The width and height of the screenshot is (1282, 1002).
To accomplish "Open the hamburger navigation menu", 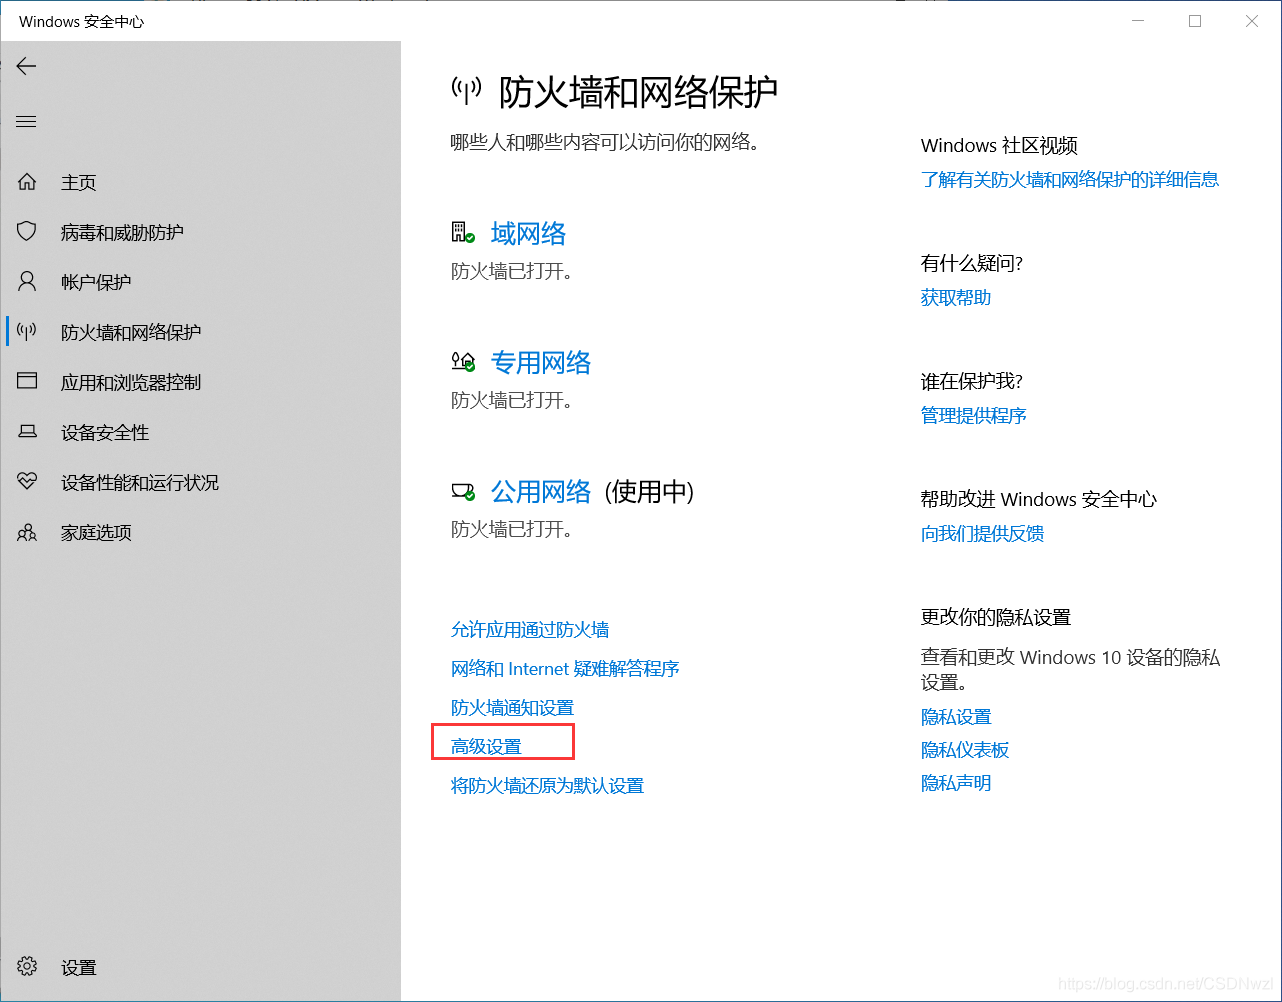I will [x=26, y=122].
